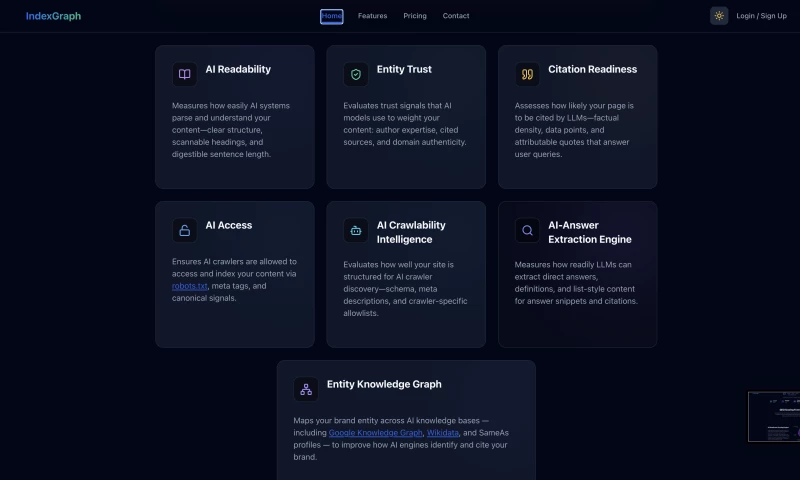Screen dimensions: 800x480
Task: Click the Citation Readiness quote icon
Action: (x=527, y=74)
